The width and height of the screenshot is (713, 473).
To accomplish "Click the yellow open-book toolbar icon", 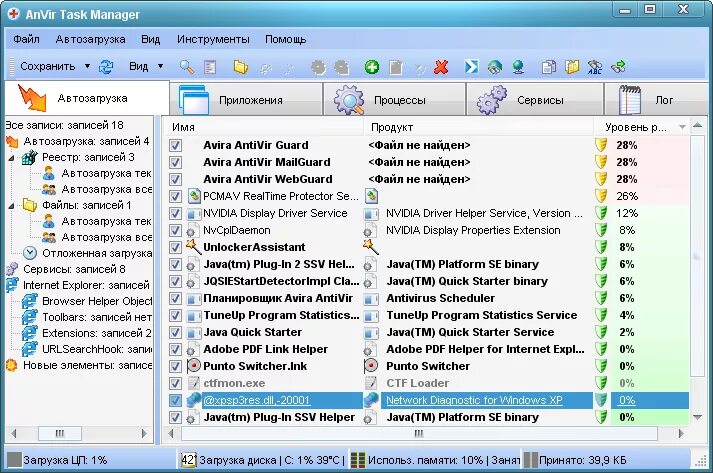I will coord(572,67).
